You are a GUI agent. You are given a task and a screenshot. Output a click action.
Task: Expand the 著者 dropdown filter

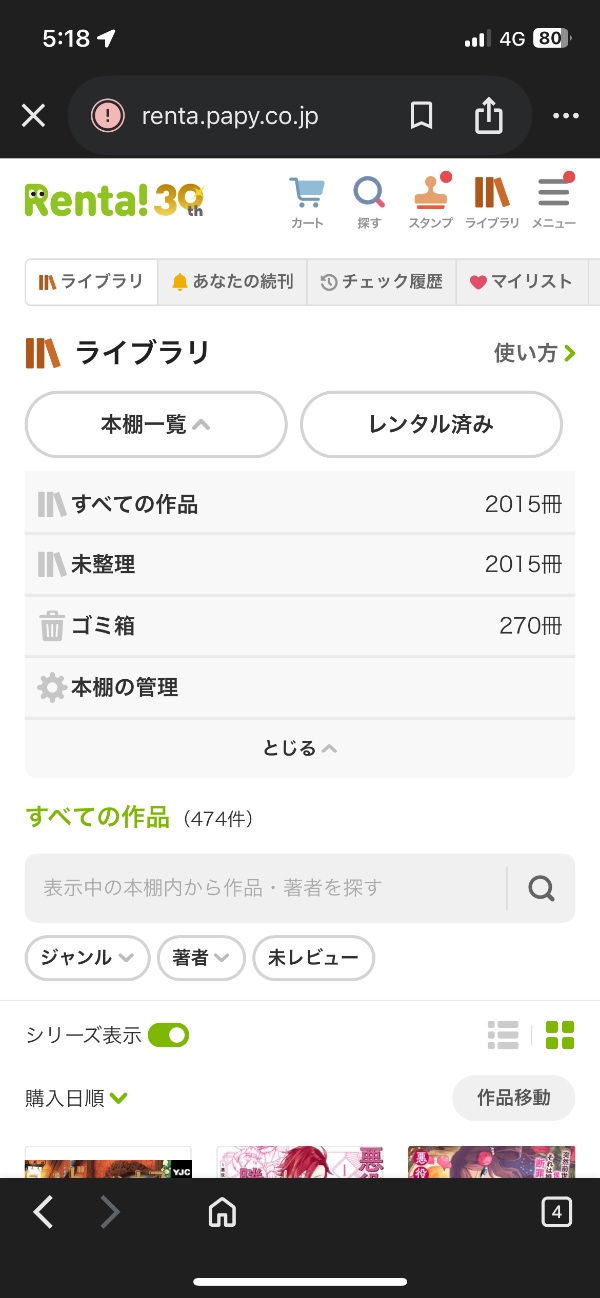point(201,958)
